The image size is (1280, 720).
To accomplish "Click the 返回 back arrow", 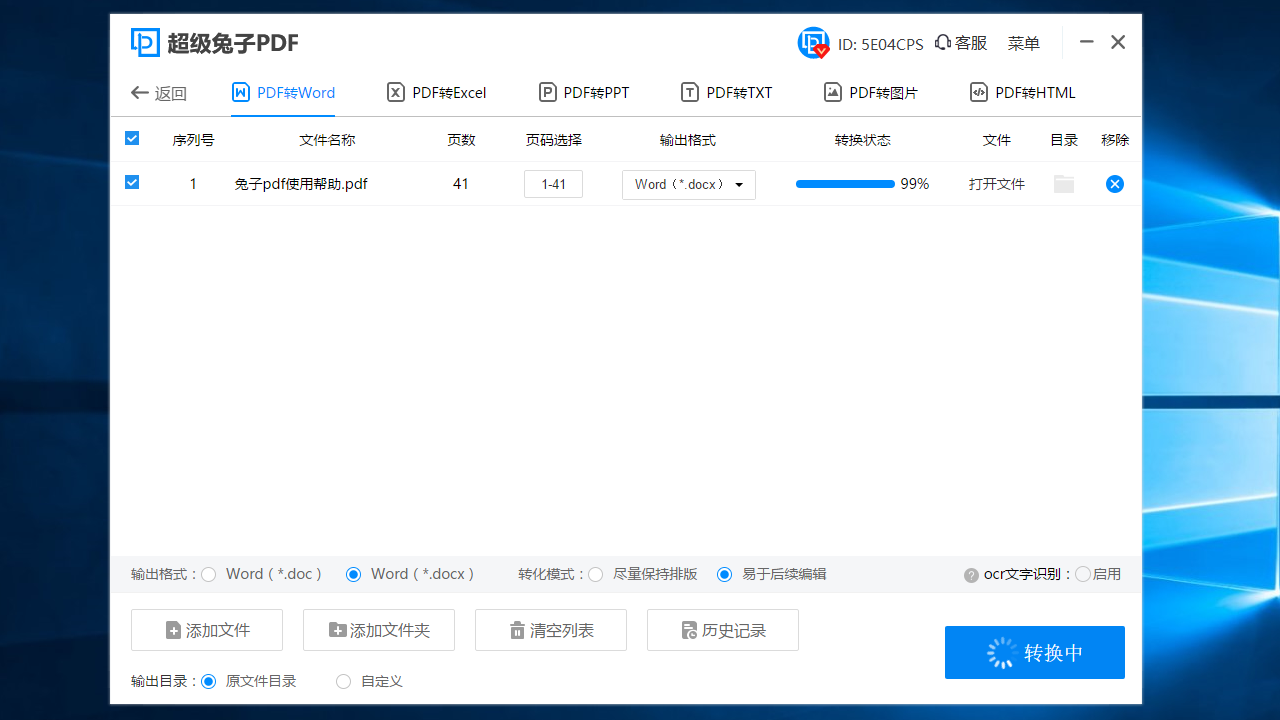I will click(x=140, y=93).
